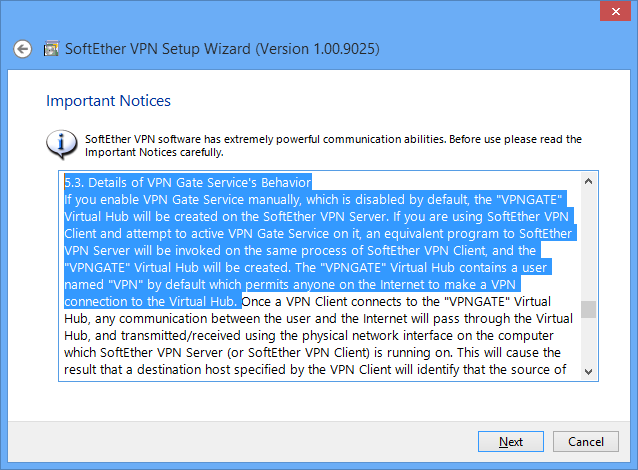Proceed with the Next button
The height and width of the screenshot is (470, 638).
pos(511,441)
